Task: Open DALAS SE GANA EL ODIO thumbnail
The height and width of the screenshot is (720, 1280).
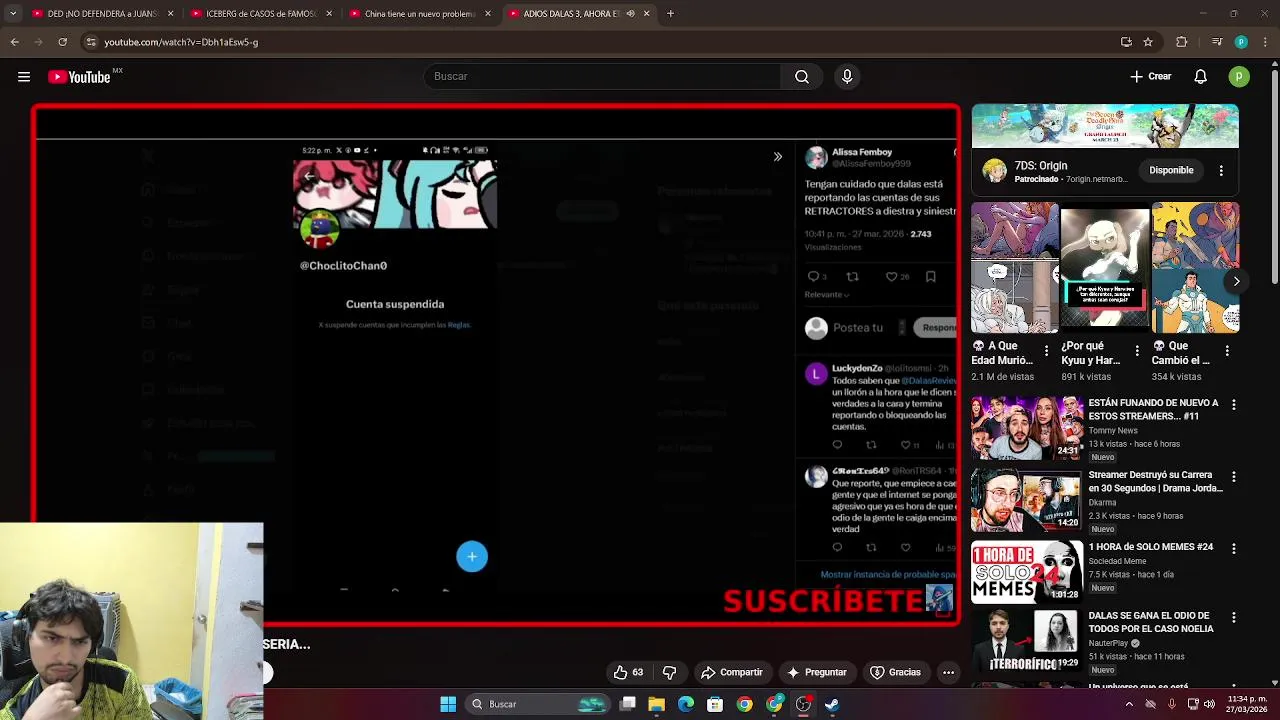Action: pos(1027,641)
